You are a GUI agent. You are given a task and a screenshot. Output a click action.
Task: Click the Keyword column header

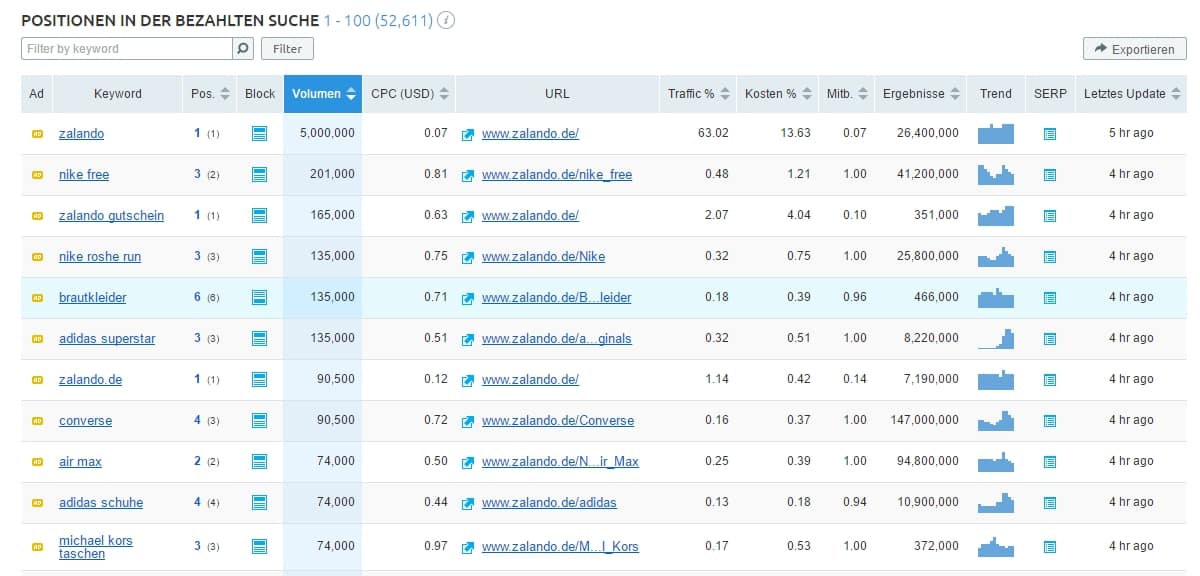(x=118, y=94)
